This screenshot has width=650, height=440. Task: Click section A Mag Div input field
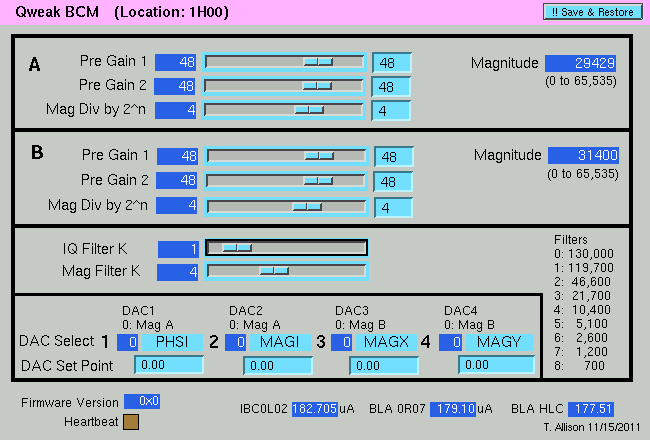coord(391,111)
